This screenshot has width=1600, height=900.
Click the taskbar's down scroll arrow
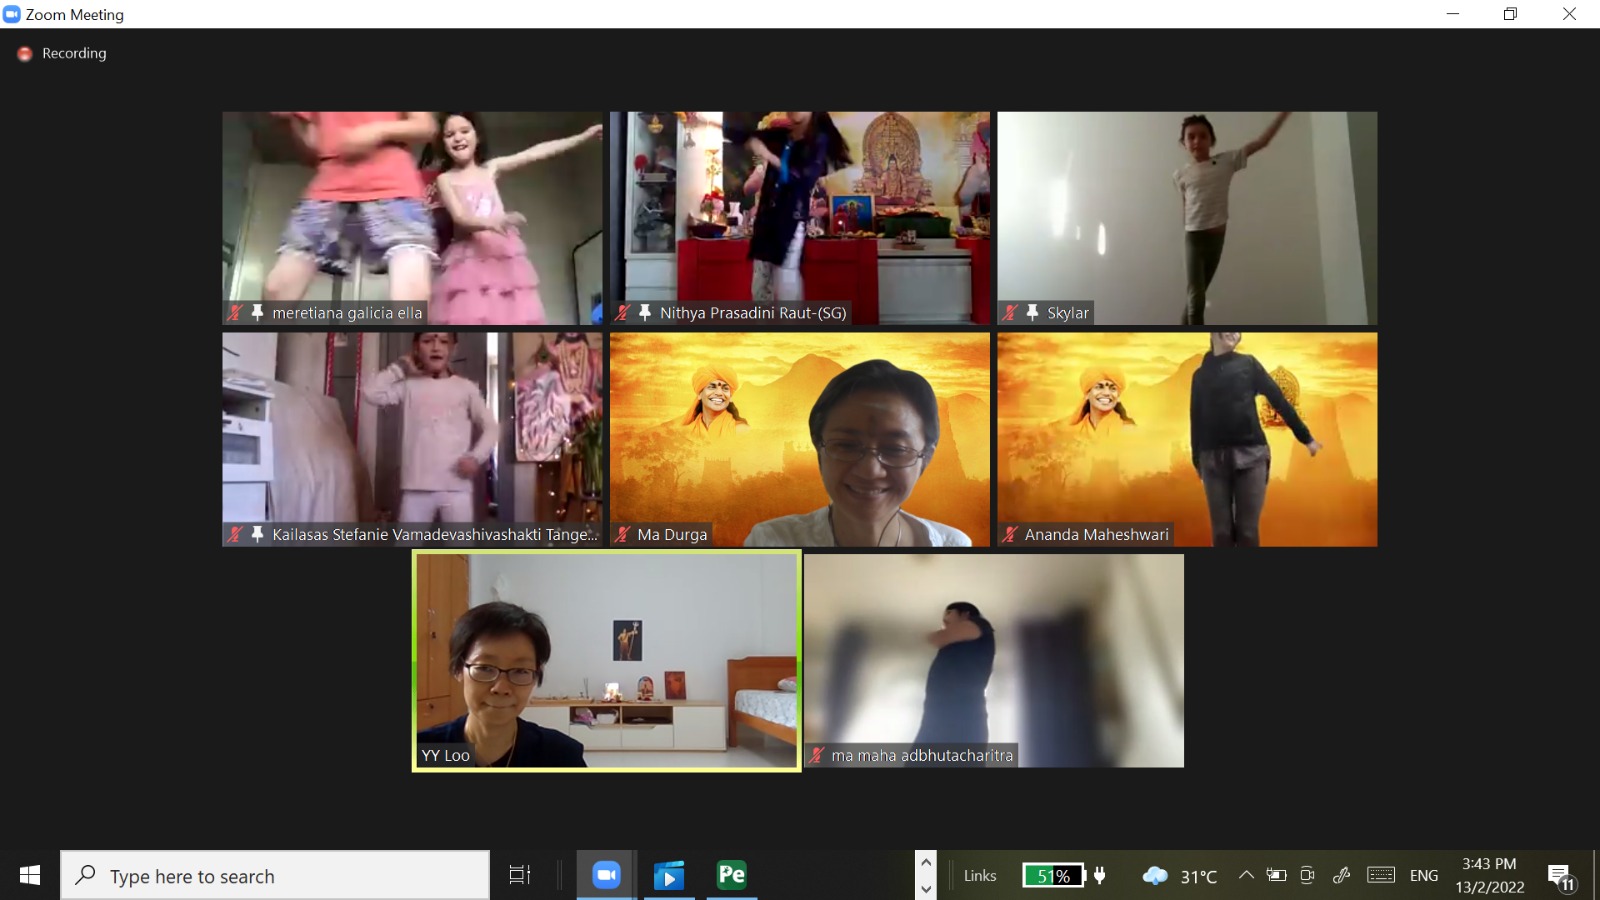point(926,888)
